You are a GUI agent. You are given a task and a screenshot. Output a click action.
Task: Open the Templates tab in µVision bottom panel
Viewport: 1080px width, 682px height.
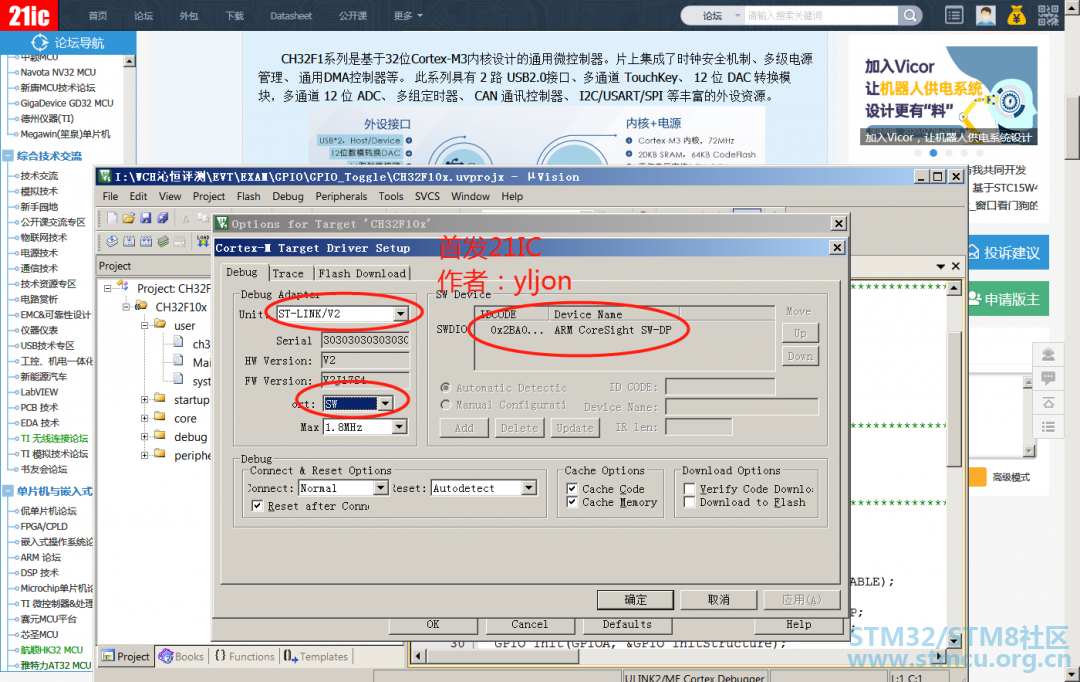(315, 657)
